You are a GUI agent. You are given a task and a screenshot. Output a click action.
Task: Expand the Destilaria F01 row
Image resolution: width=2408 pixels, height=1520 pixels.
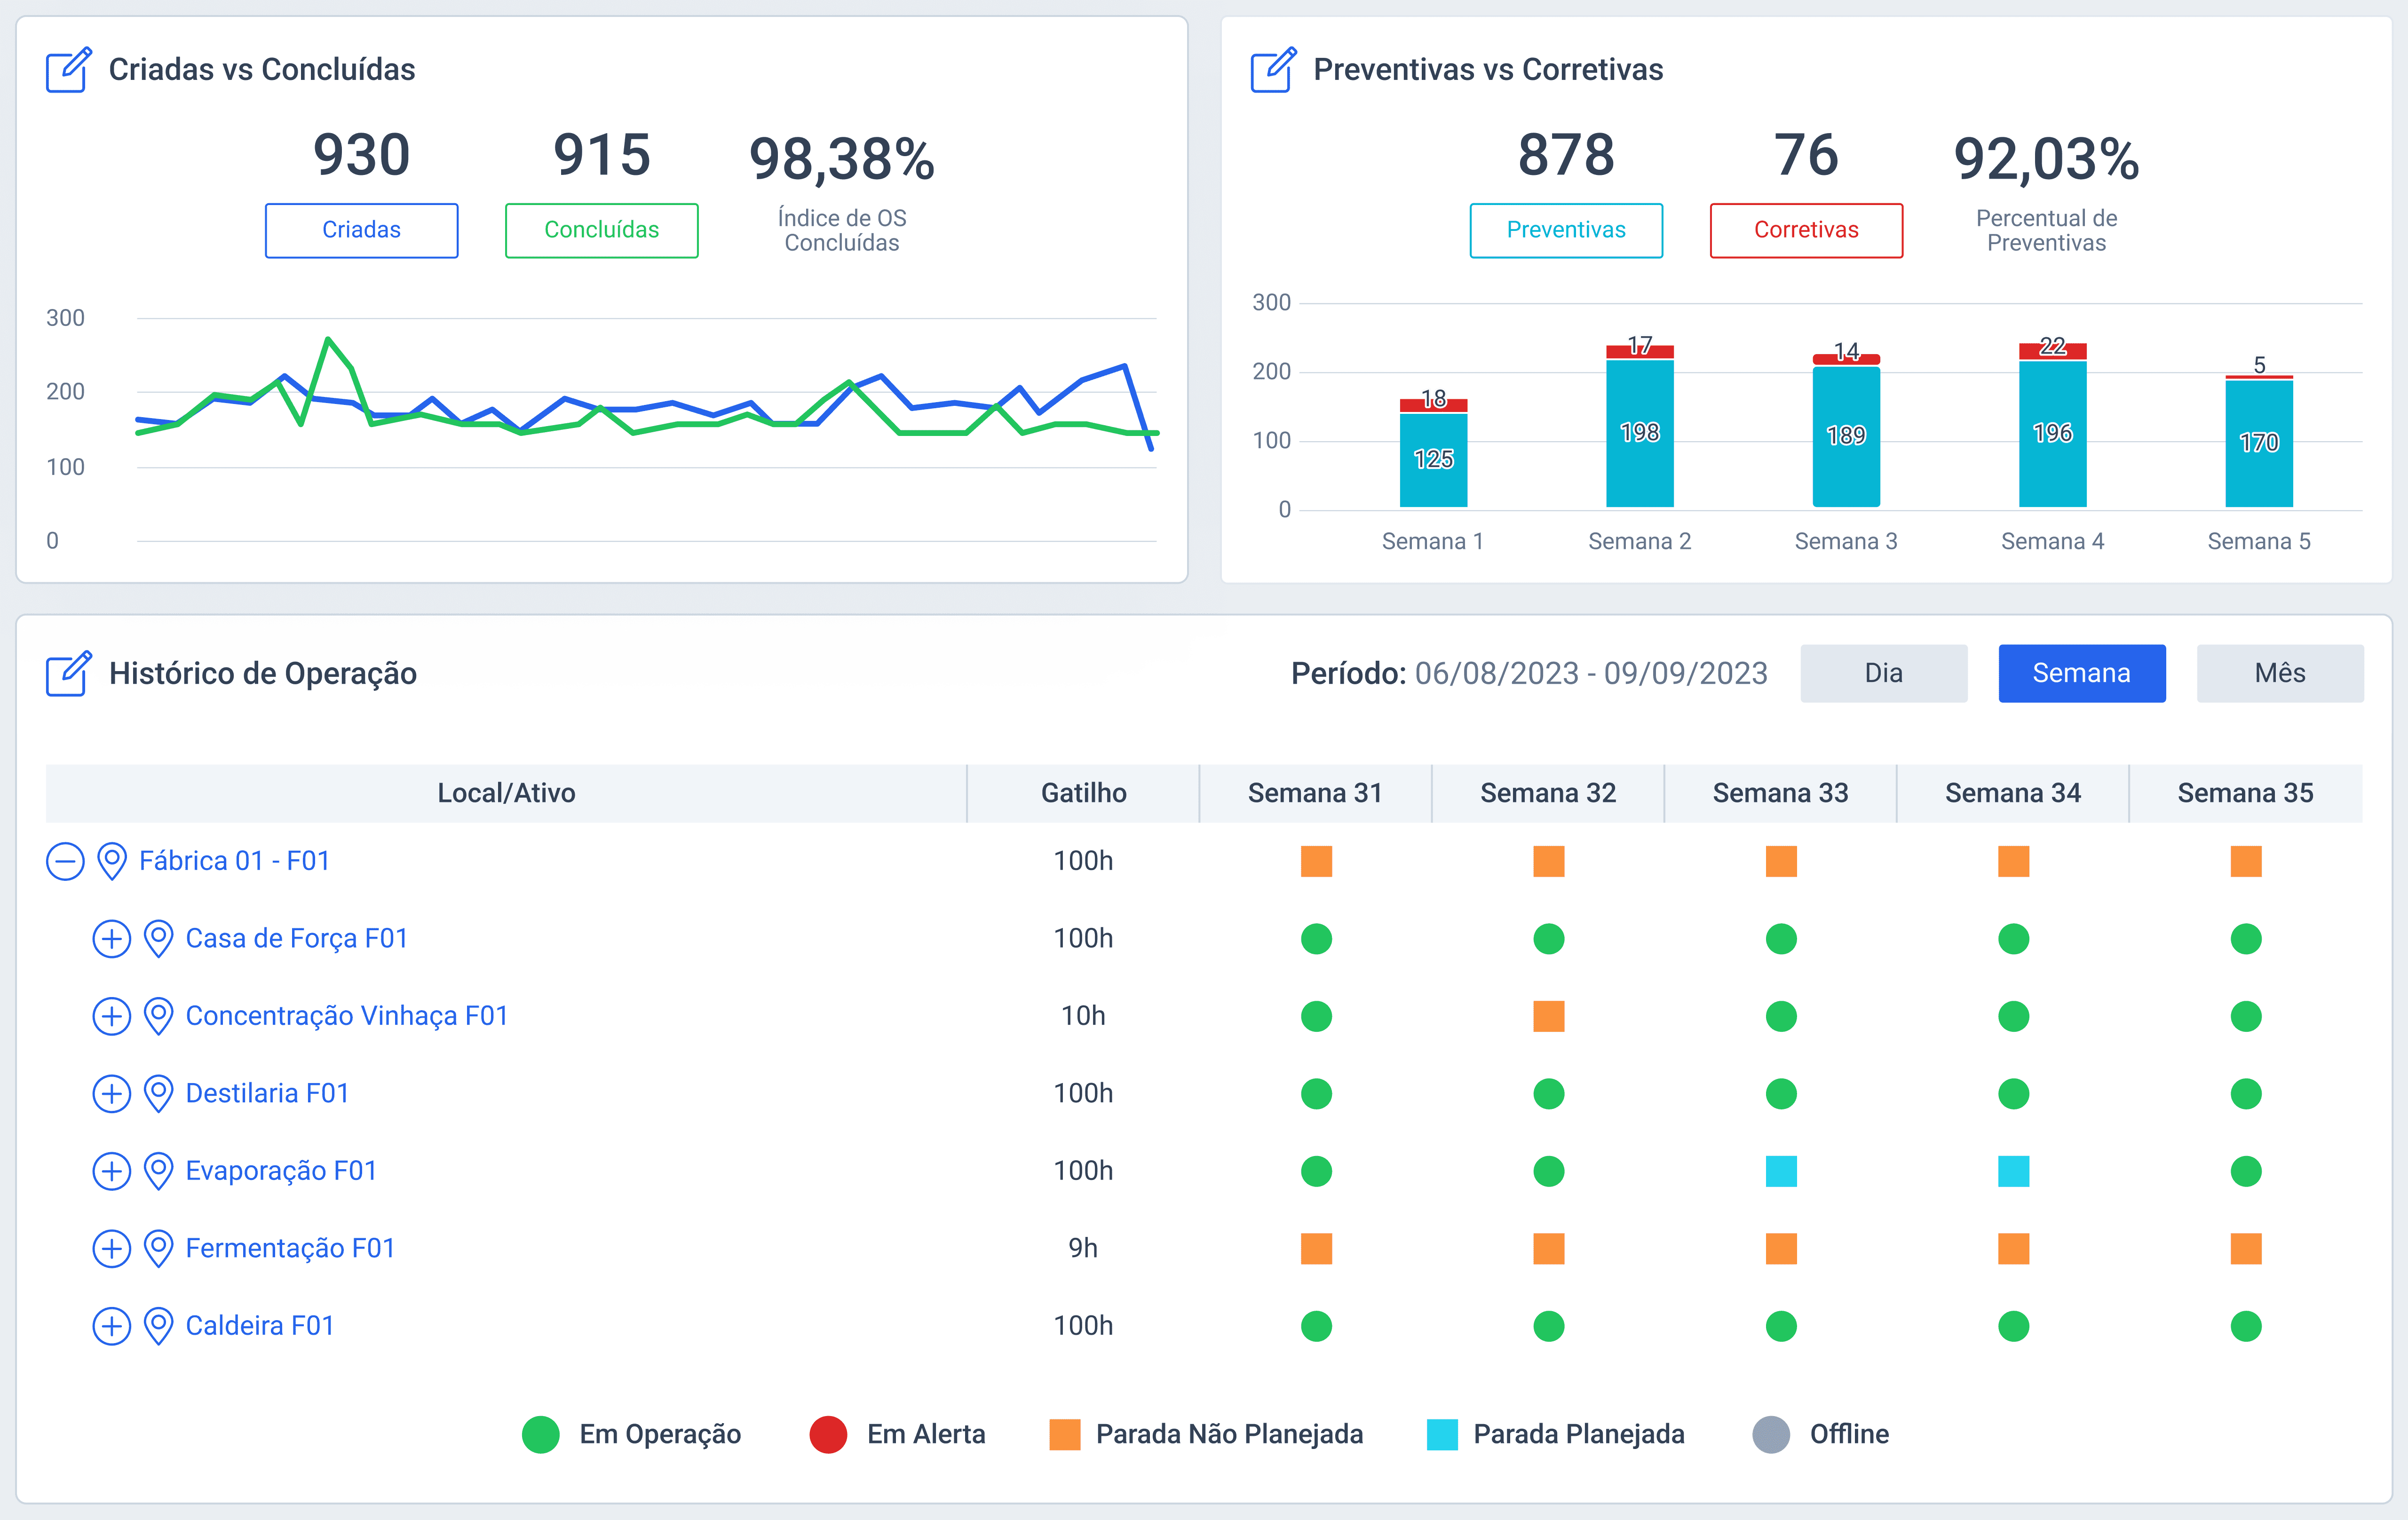click(111, 1094)
